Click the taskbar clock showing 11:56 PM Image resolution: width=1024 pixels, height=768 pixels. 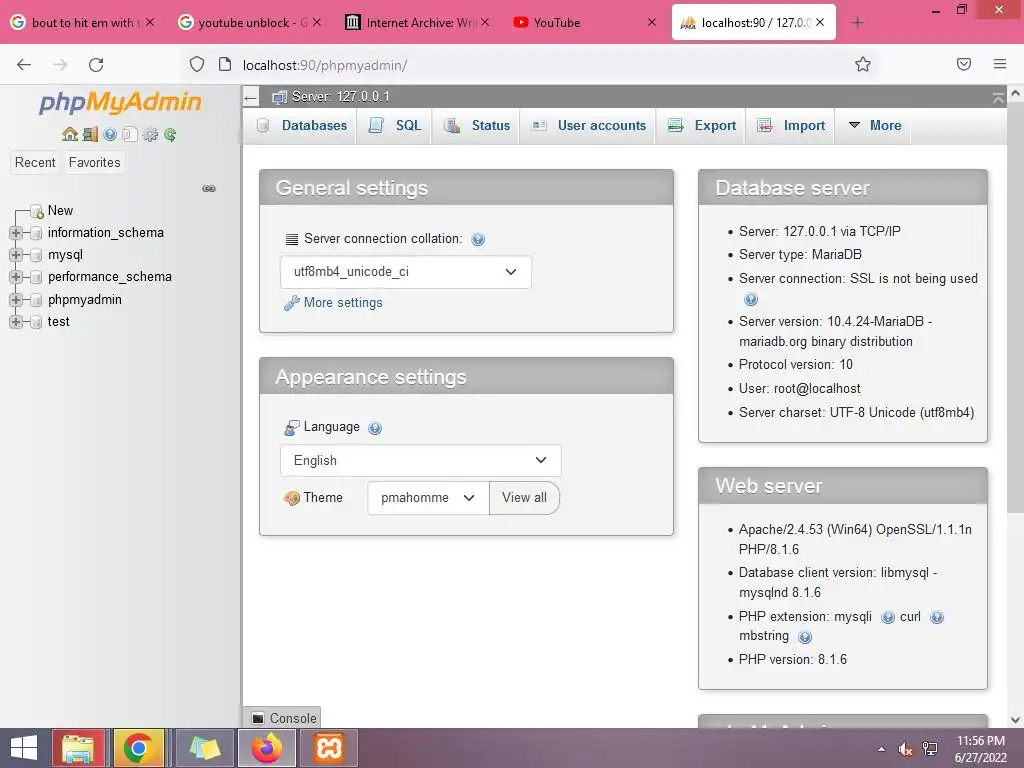click(x=981, y=749)
